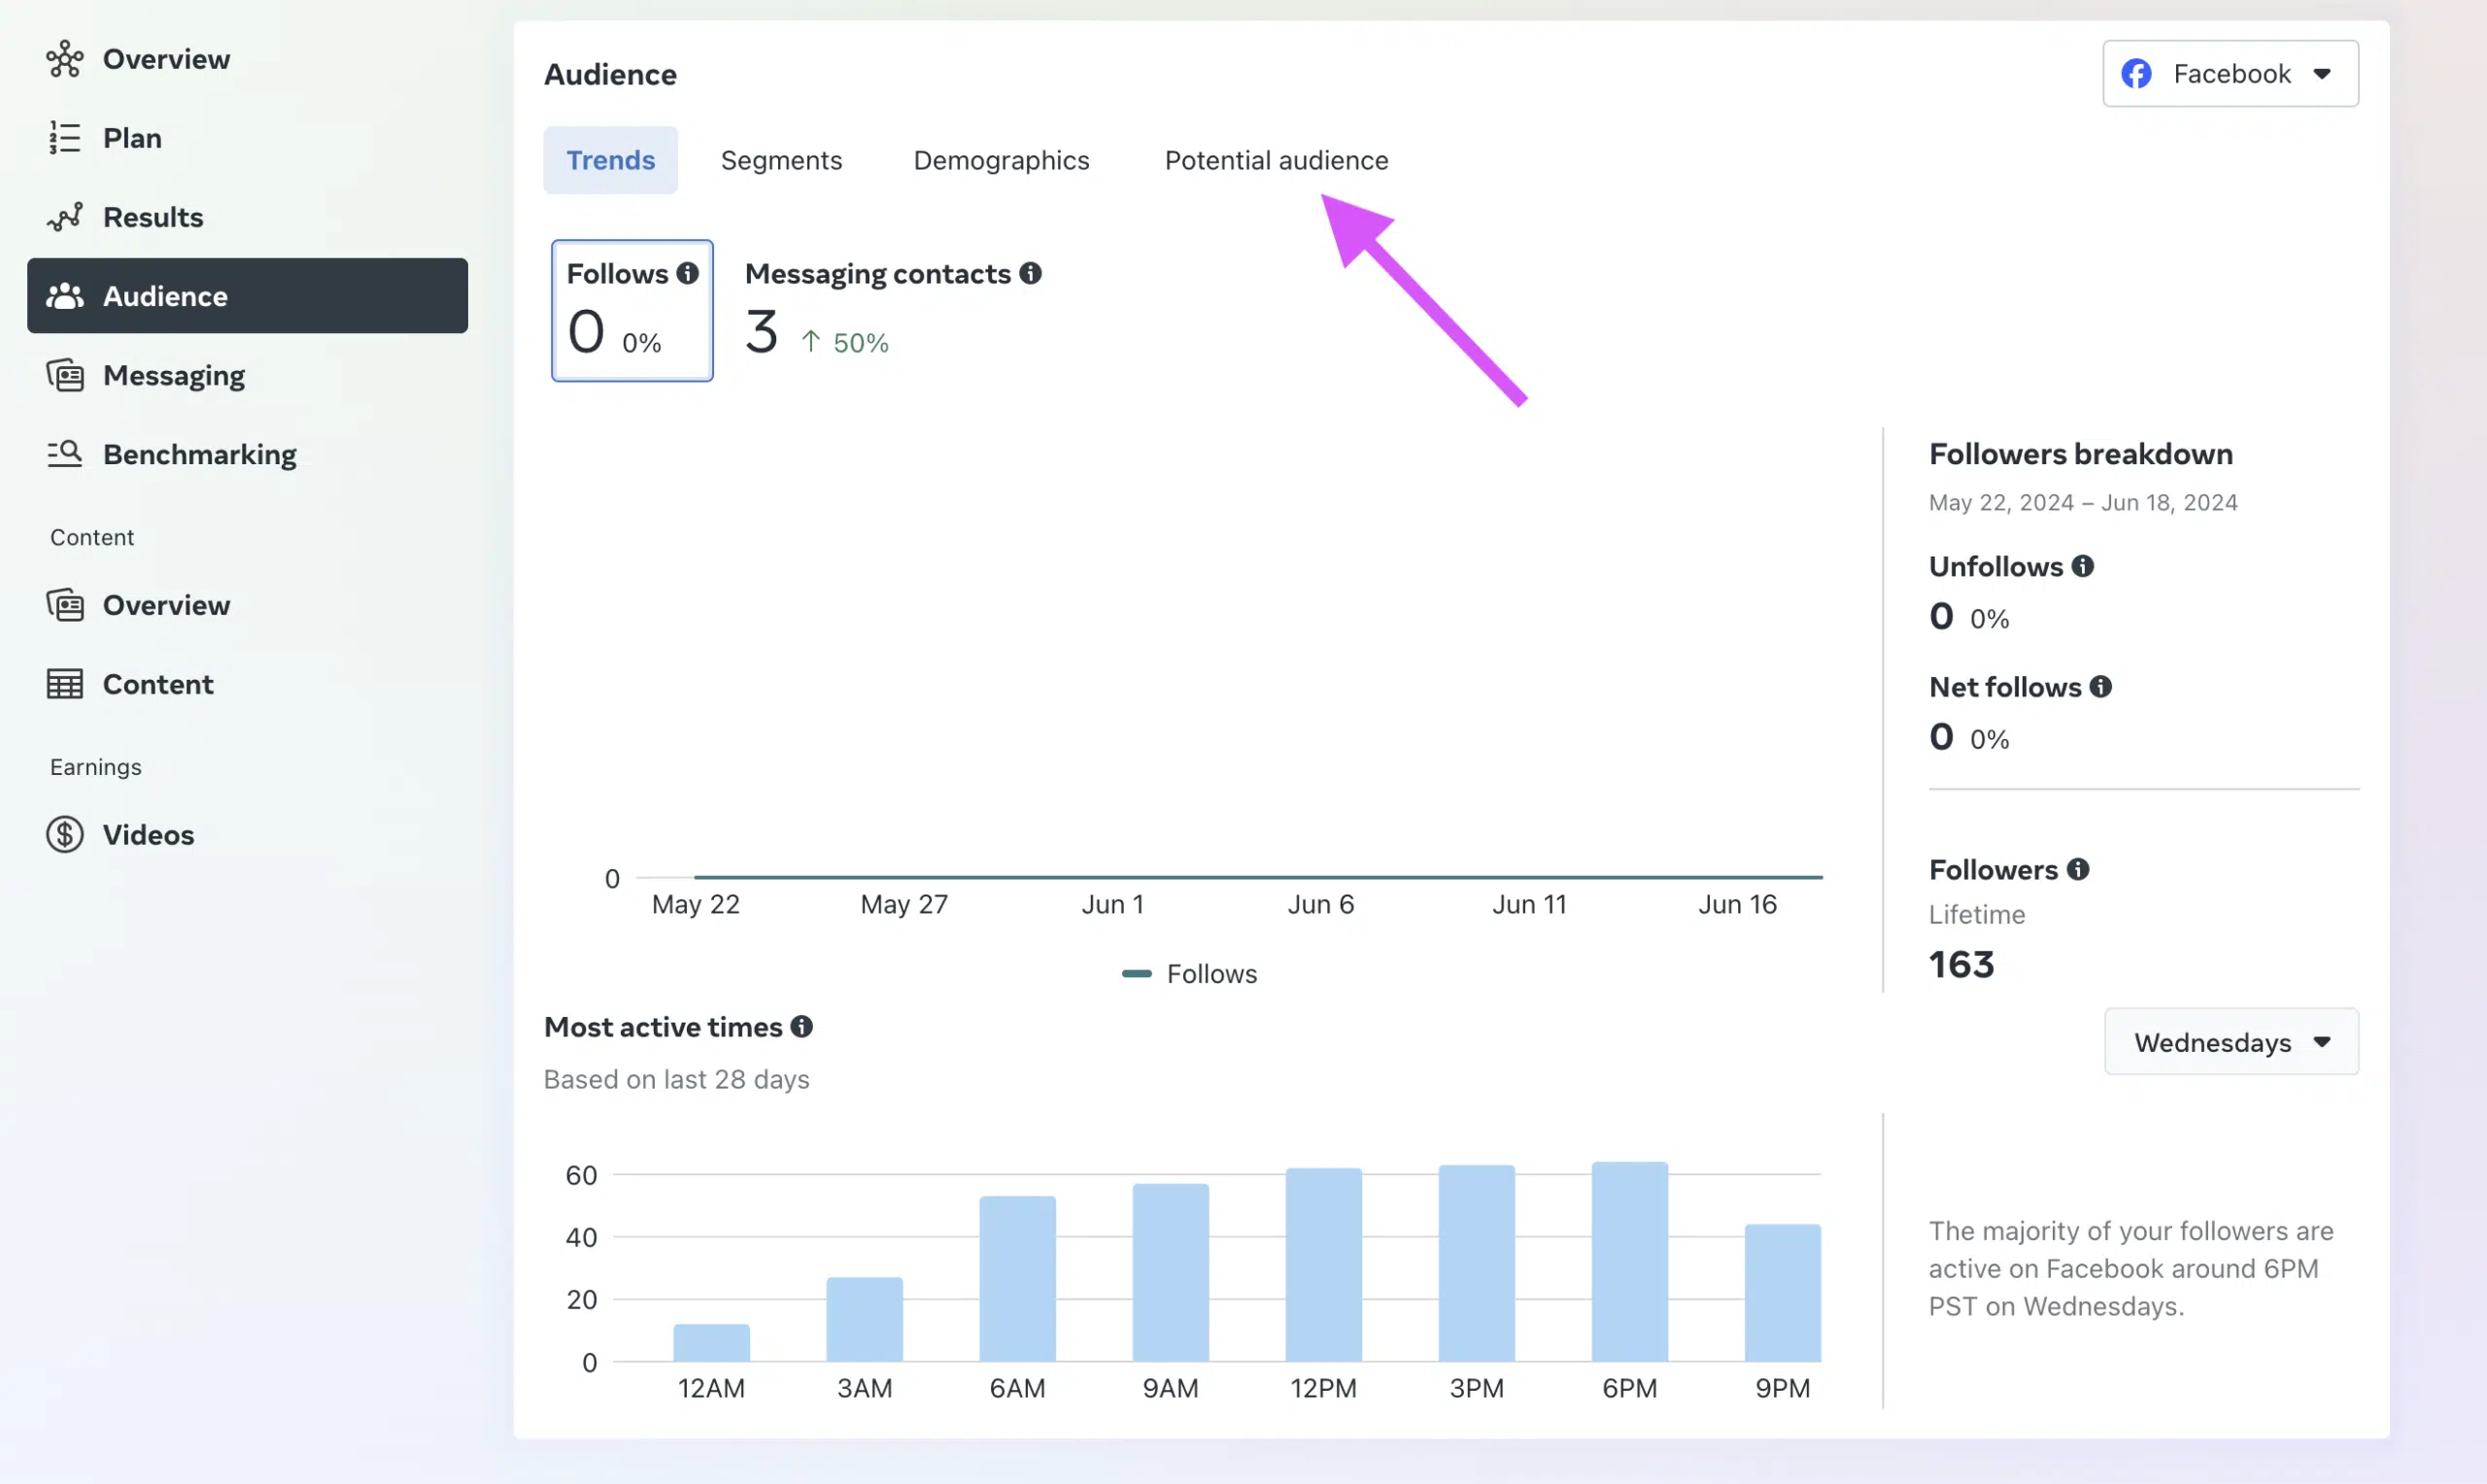Open the Overview insights icon in sidebar
The width and height of the screenshot is (2487, 1484).
(64, 58)
